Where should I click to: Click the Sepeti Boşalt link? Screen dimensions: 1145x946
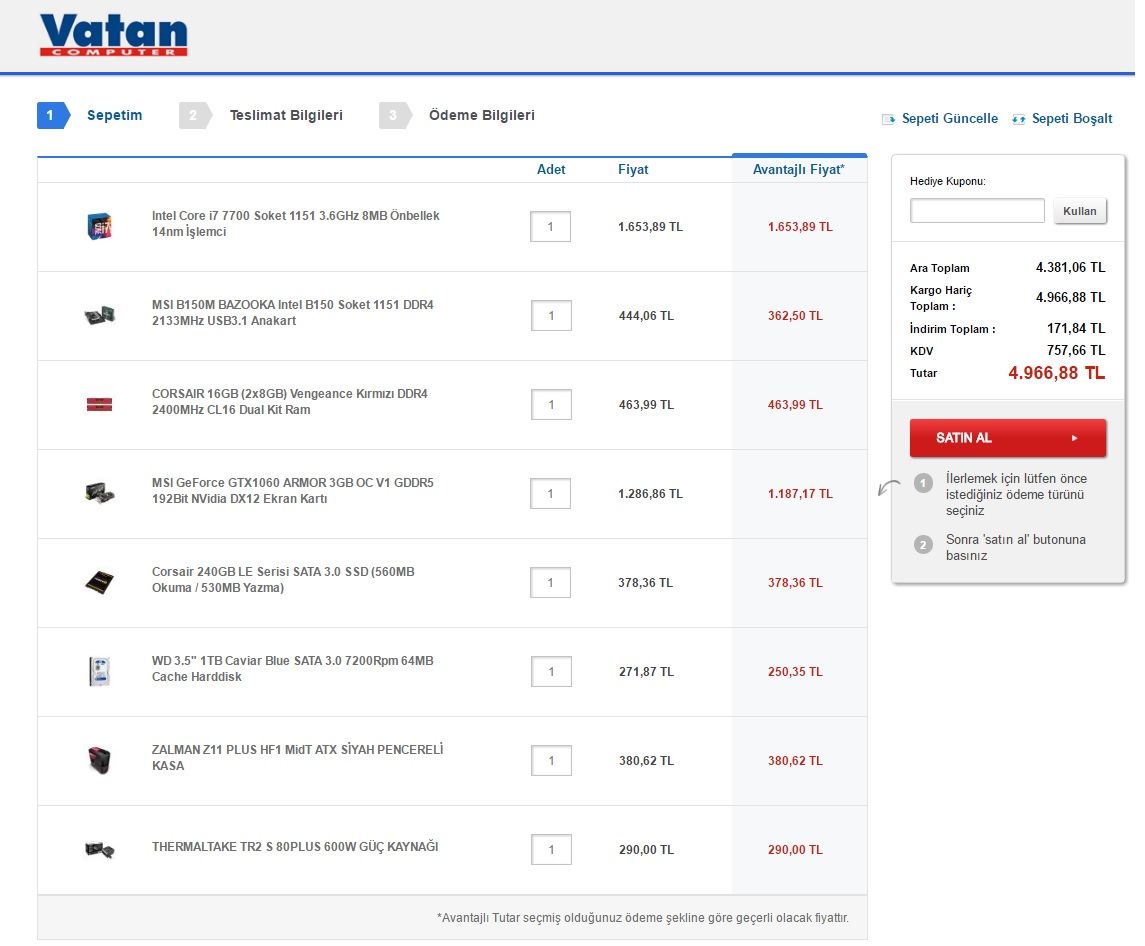coord(1071,118)
